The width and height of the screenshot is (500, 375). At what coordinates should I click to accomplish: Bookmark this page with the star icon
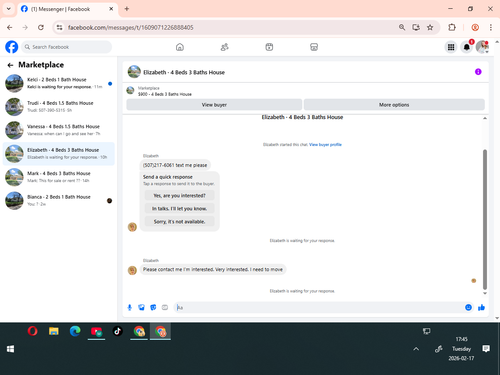coord(430,27)
